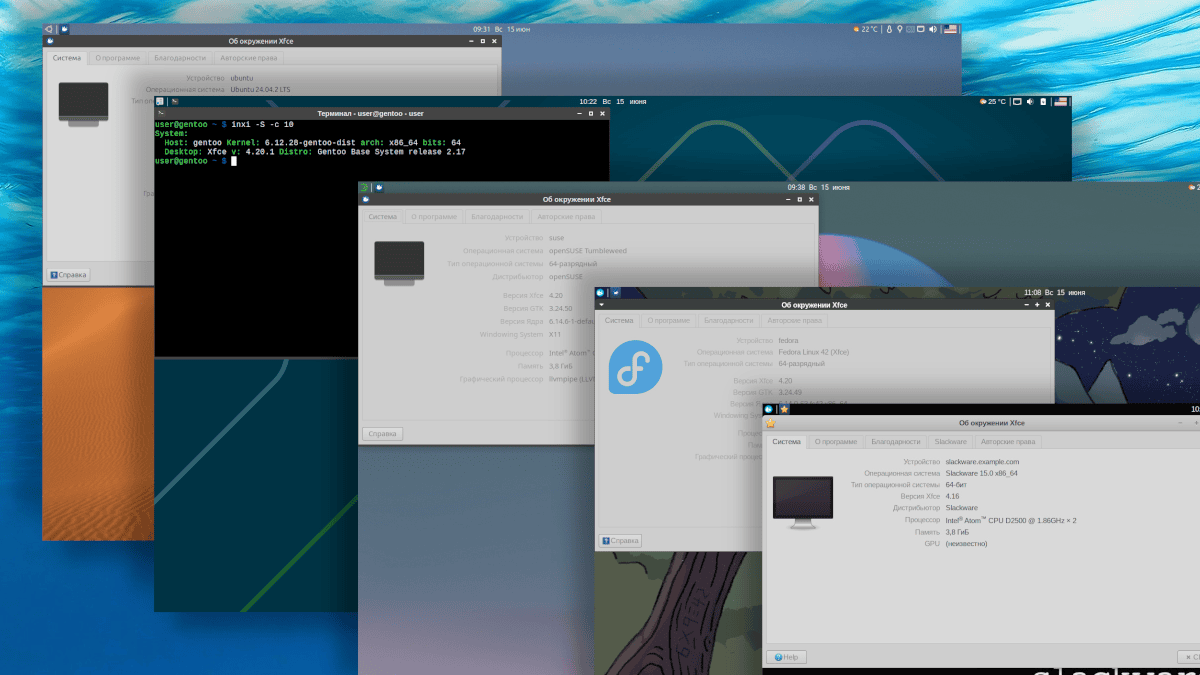Click the 11:08 clock on the Fedora panel
The height and width of the screenshot is (675, 1200).
pyautogui.click(x=1033, y=292)
